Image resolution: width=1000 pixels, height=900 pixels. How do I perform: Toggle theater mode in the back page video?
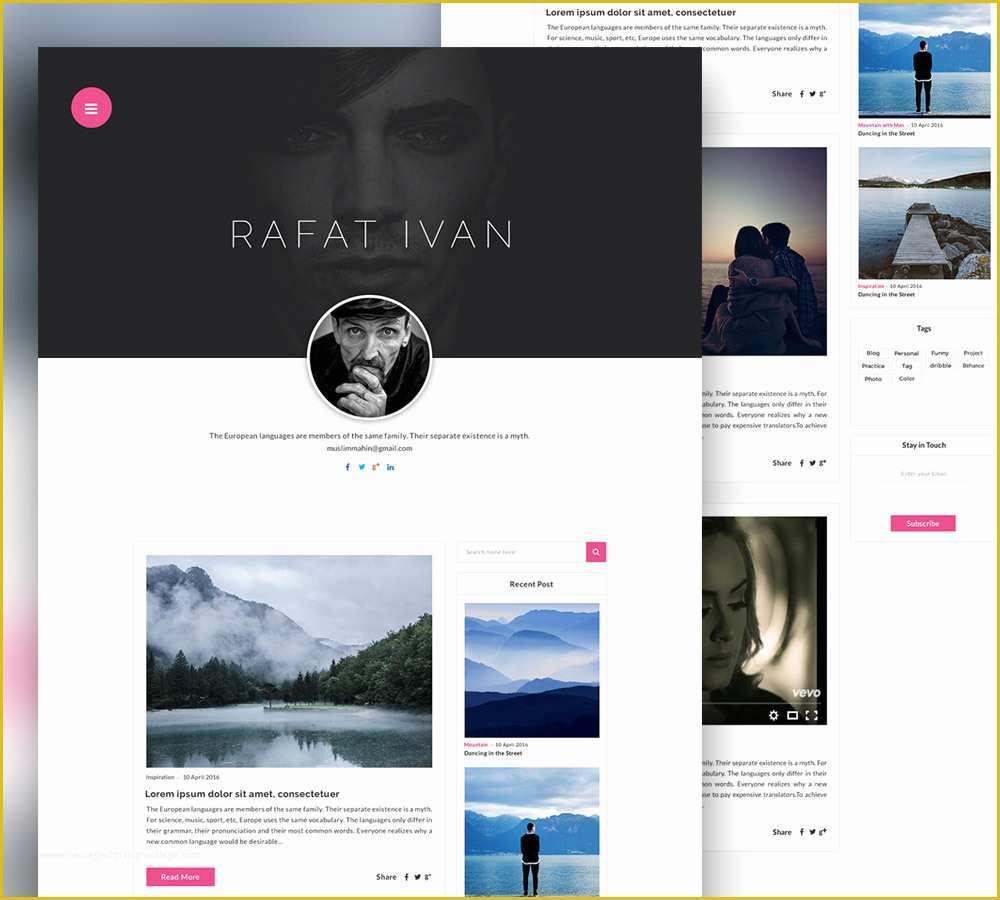pyautogui.click(x=792, y=716)
